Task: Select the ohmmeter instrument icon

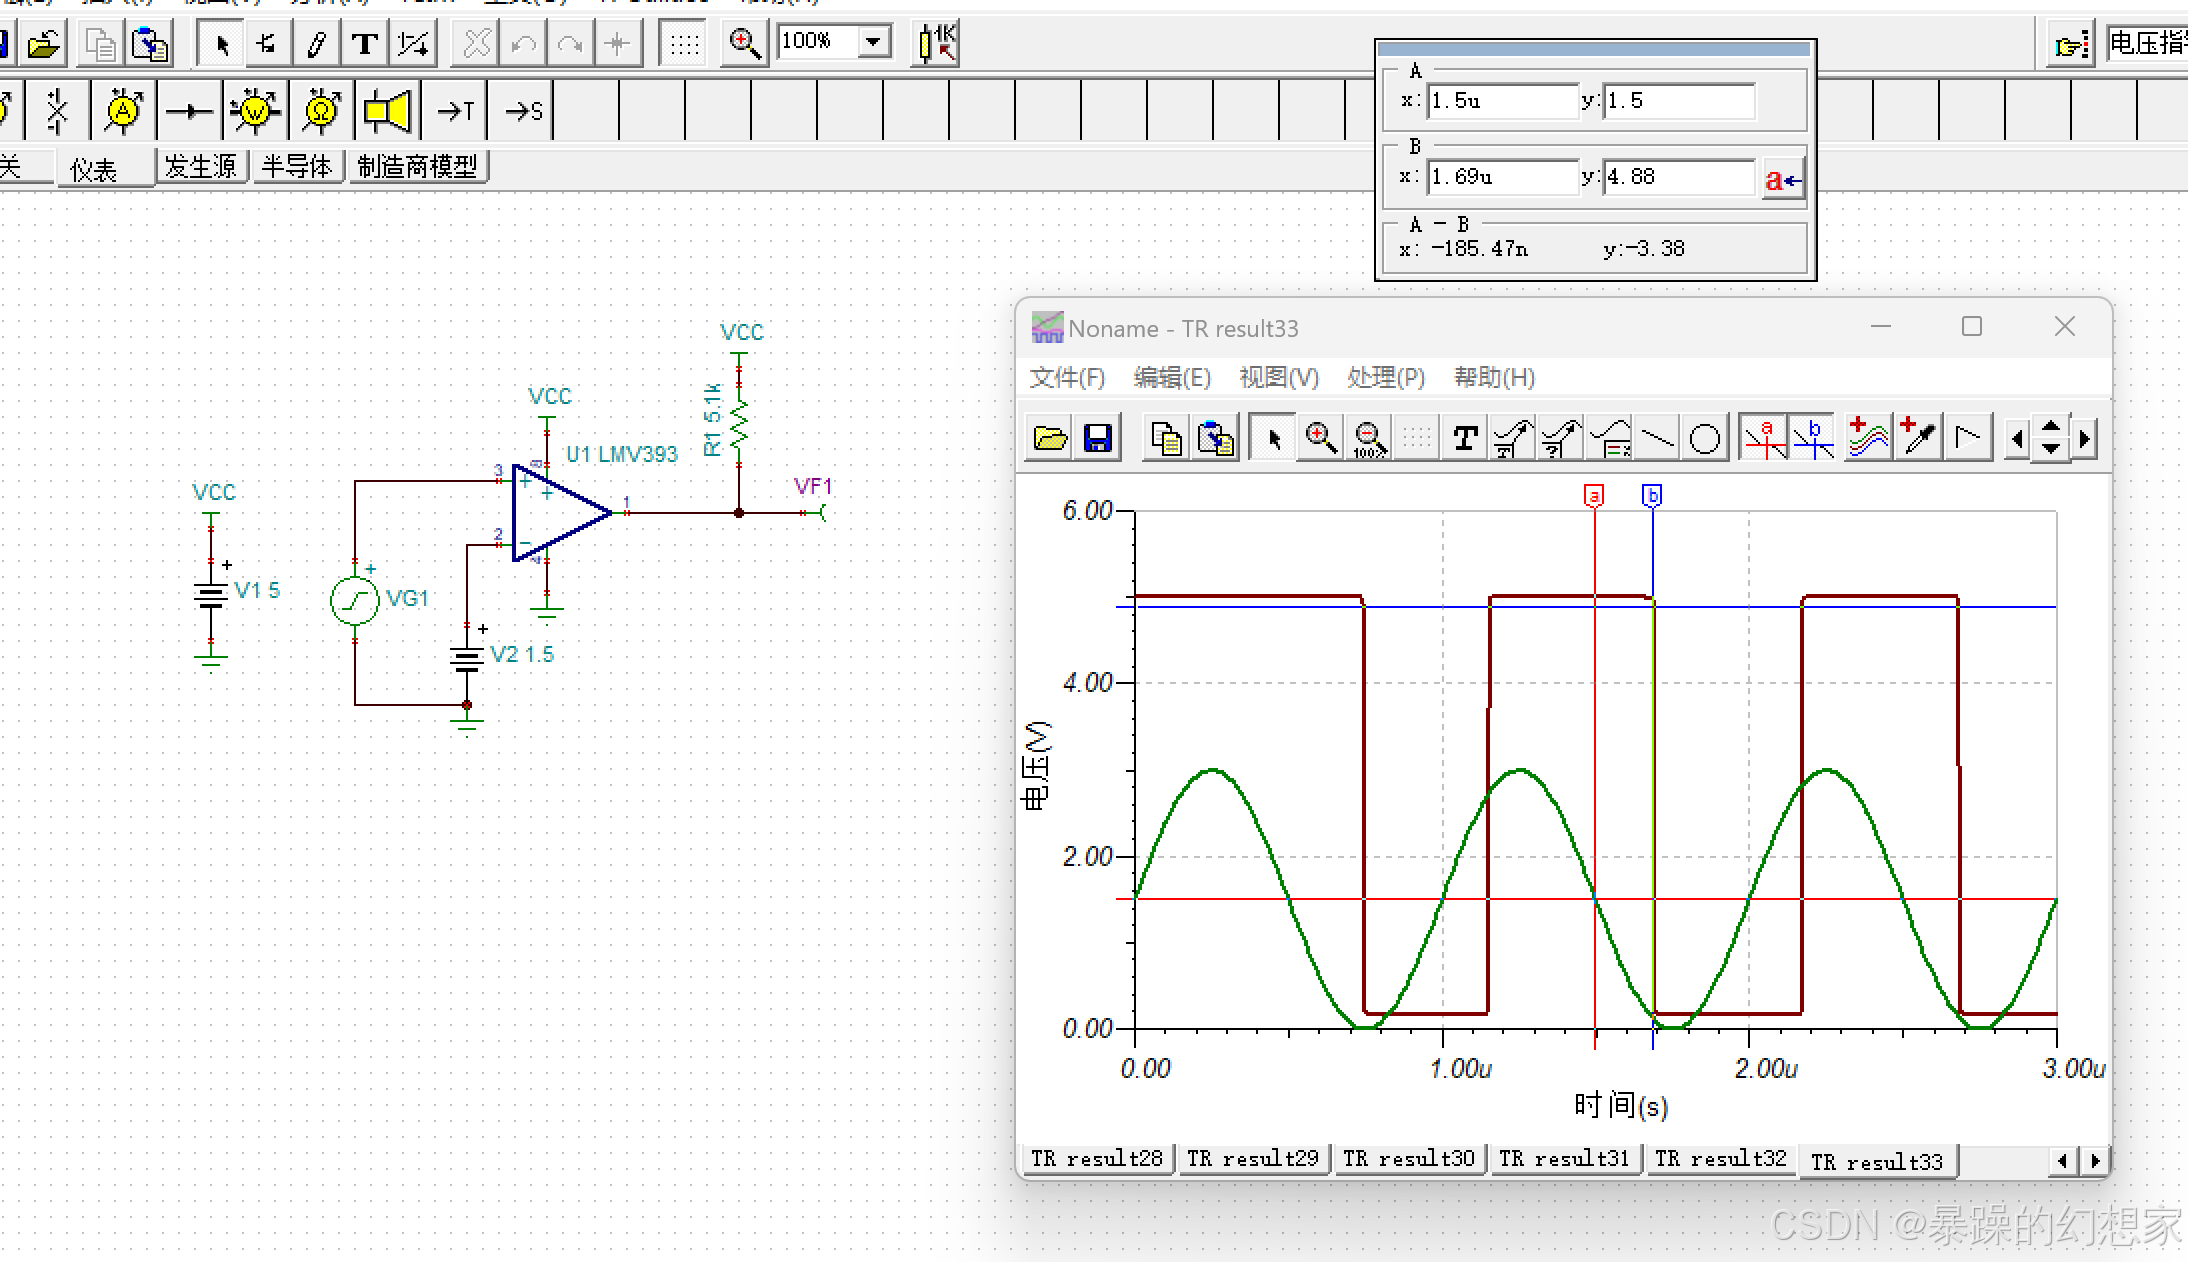Action: [321, 110]
